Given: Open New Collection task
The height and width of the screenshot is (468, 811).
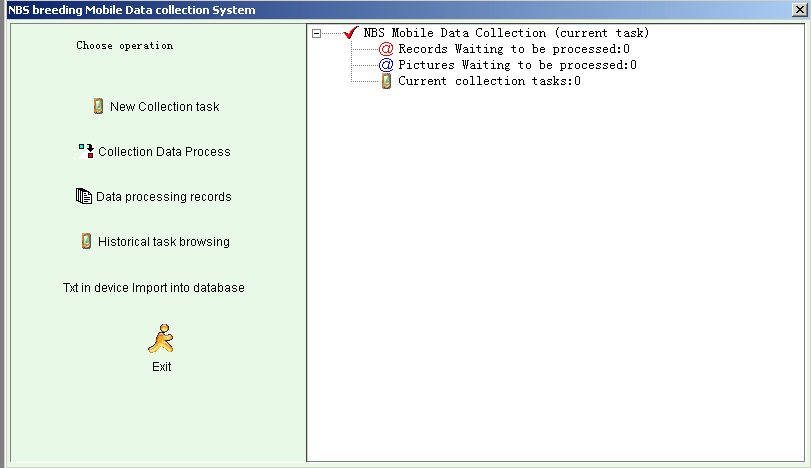Looking at the screenshot, I should click(164, 107).
